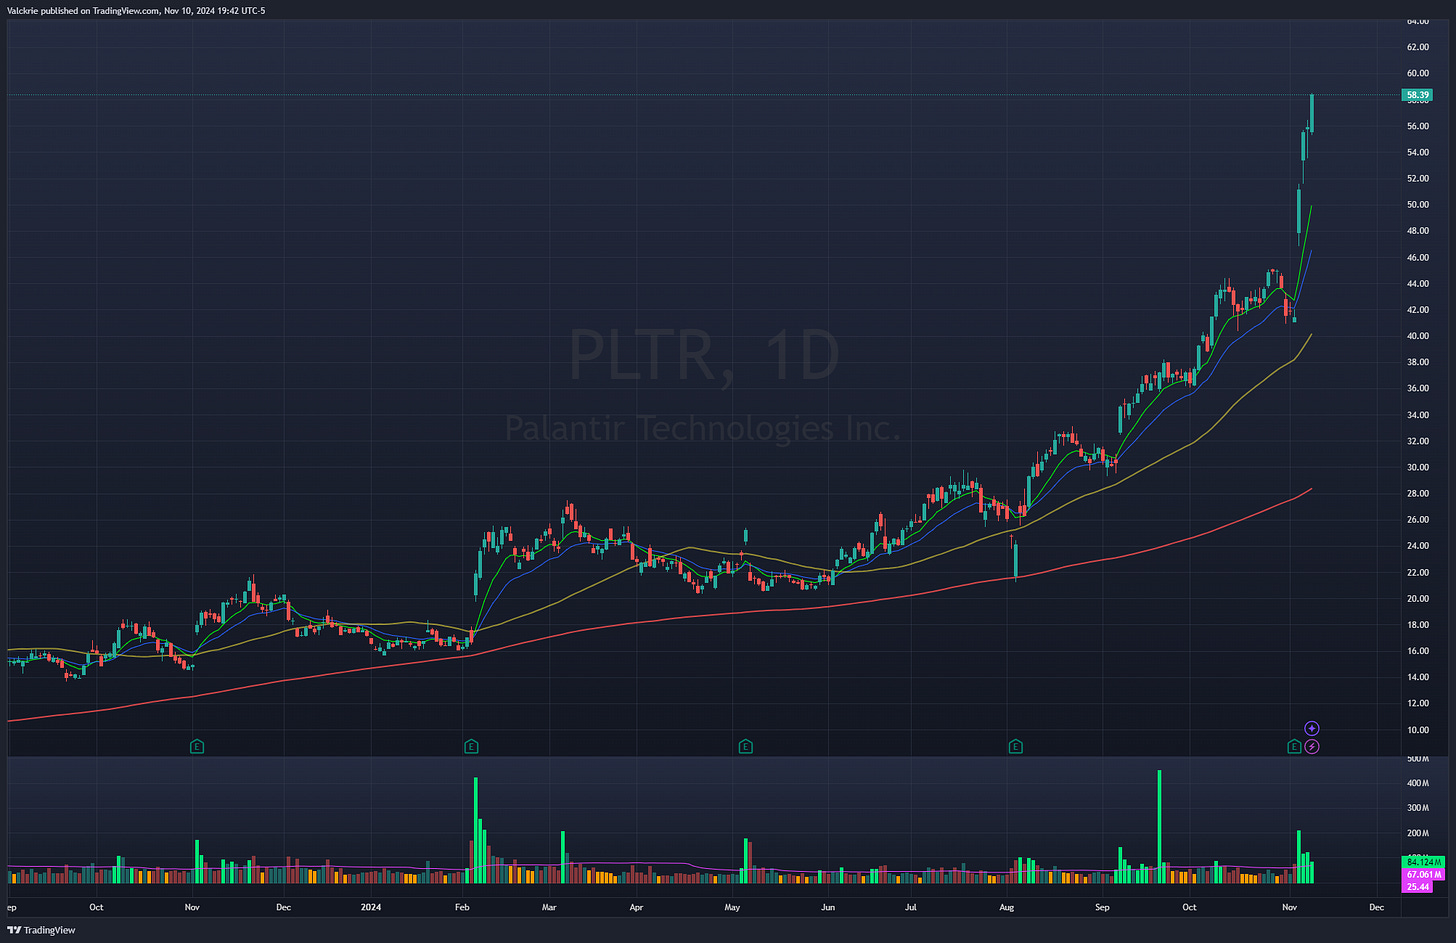Click the 300 M volume axis label
Screen dimensions: 1456x943
(x=1417, y=808)
